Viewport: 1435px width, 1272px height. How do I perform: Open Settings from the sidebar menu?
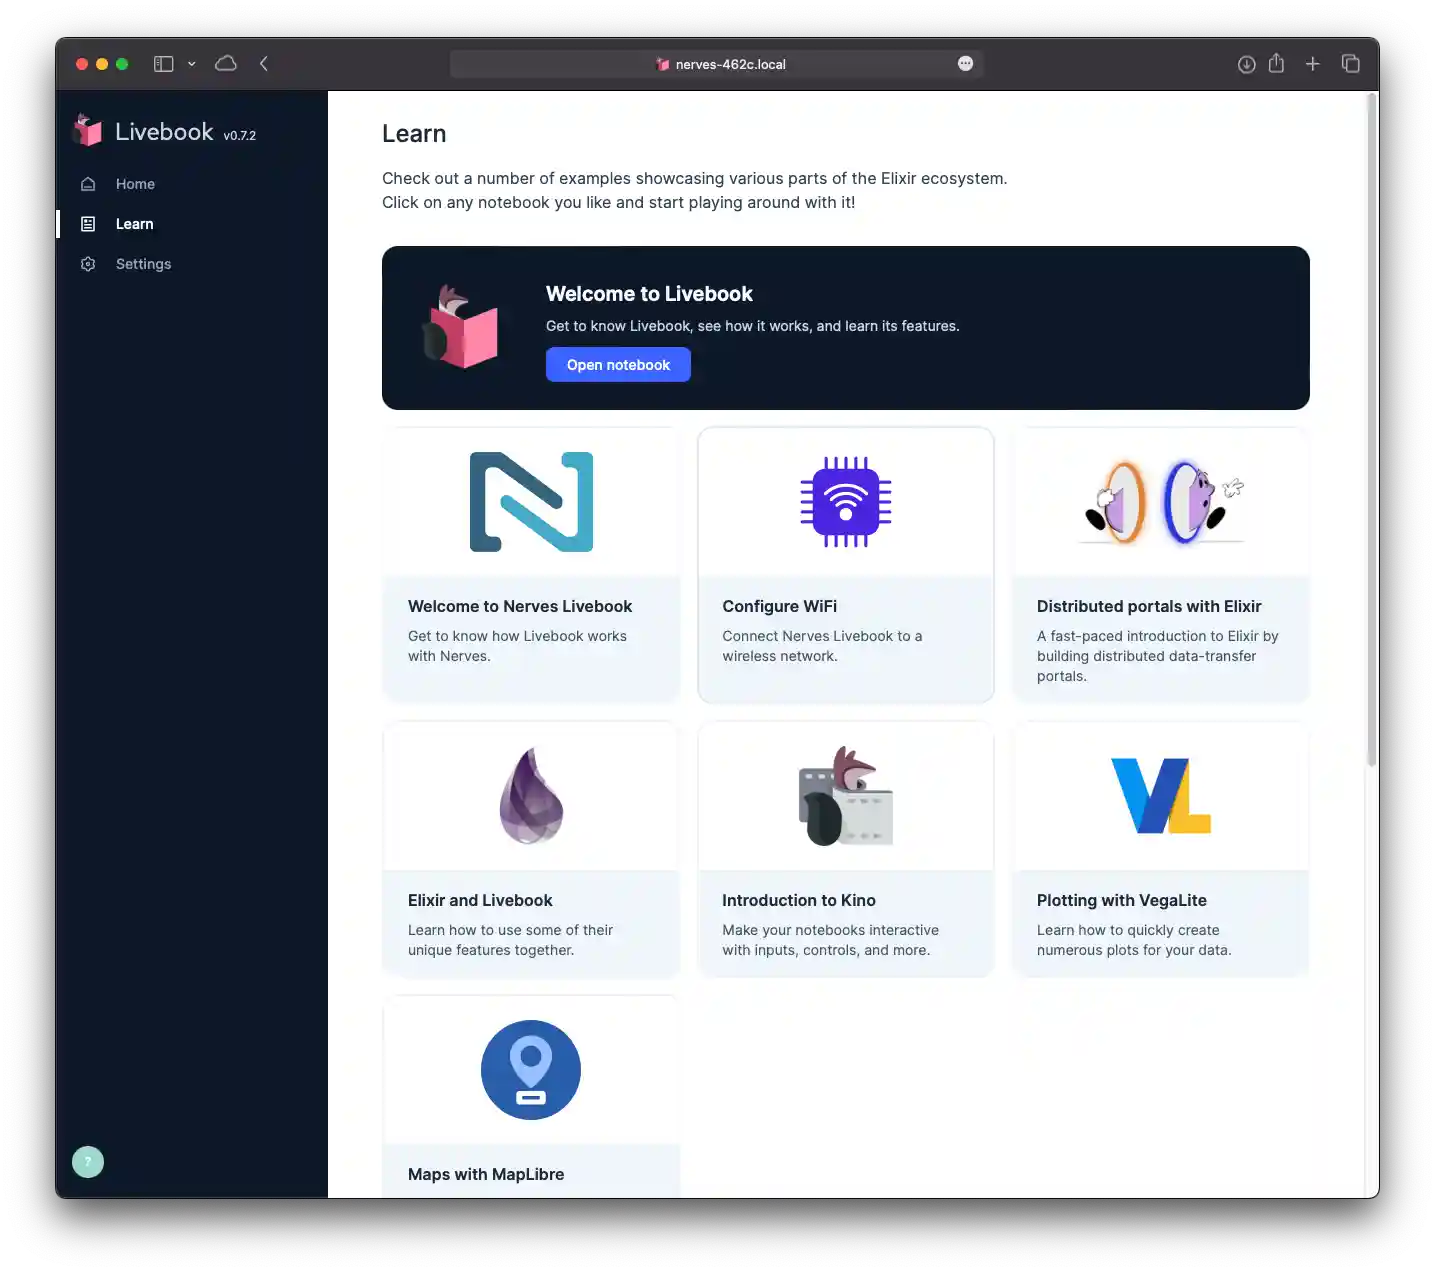(143, 264)
